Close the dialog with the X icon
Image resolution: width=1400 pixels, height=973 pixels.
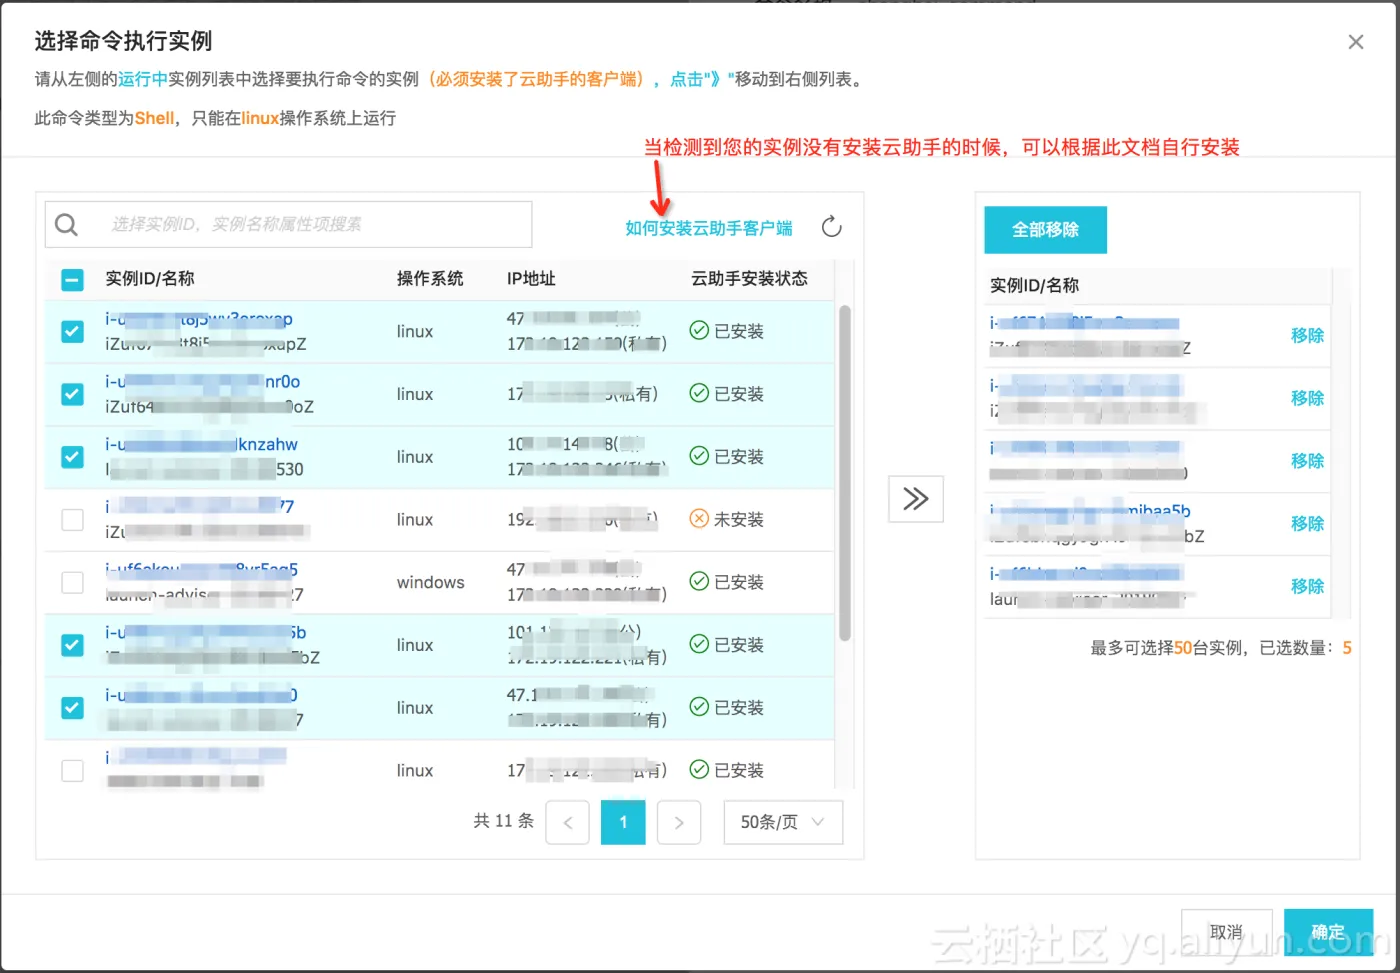click(x=1356, y=42)
